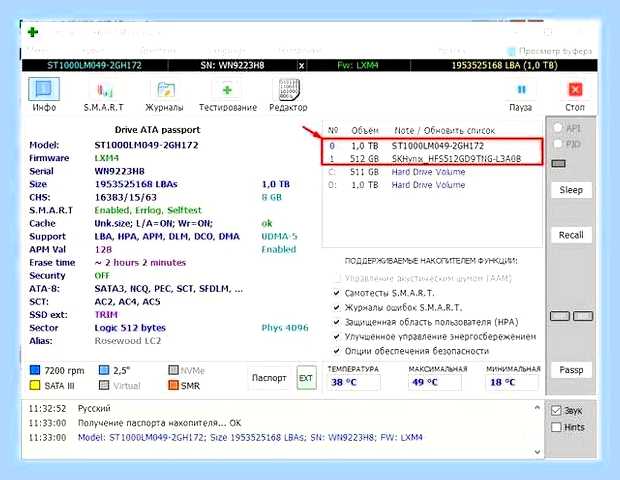This screenshot has height=480, width=620.
Task: Select the API radio option
Action: coord(558,128)
